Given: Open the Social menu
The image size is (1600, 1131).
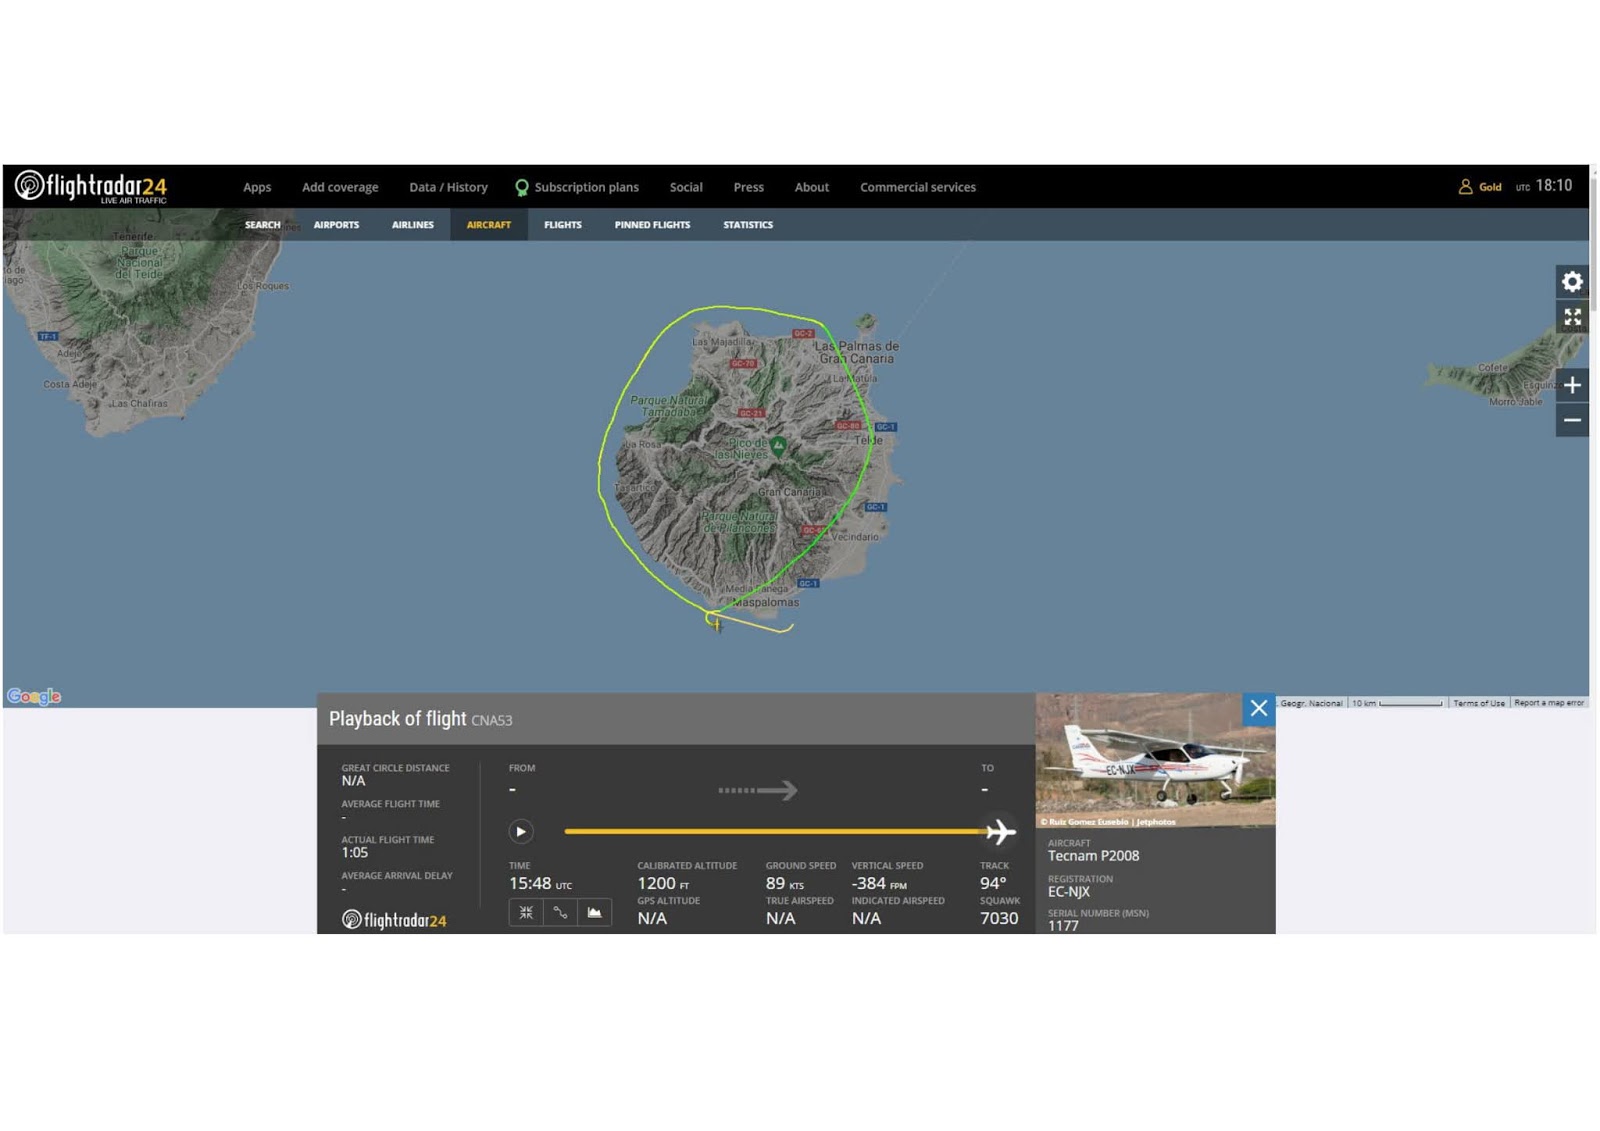Looking at the screenshot, I should coord(686,187).
